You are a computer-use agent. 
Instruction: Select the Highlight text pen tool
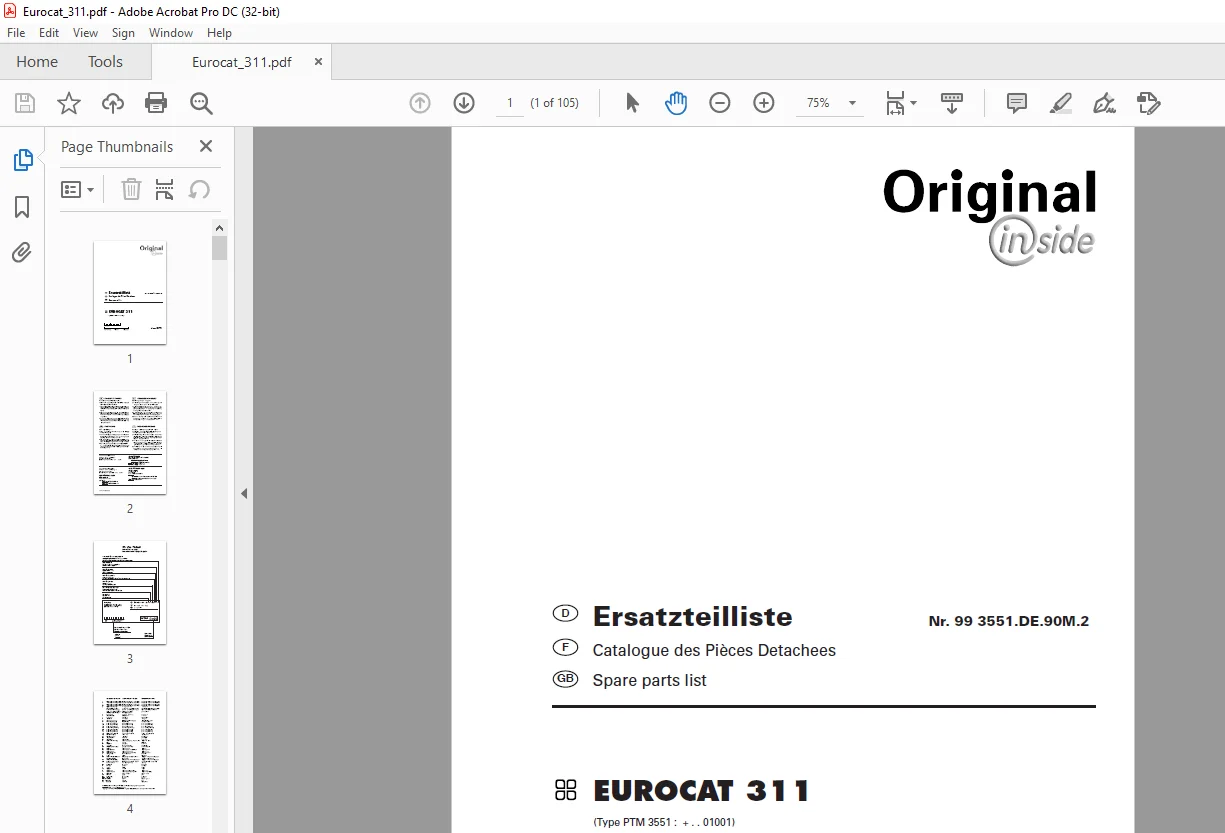click(x=1061, y=103)
